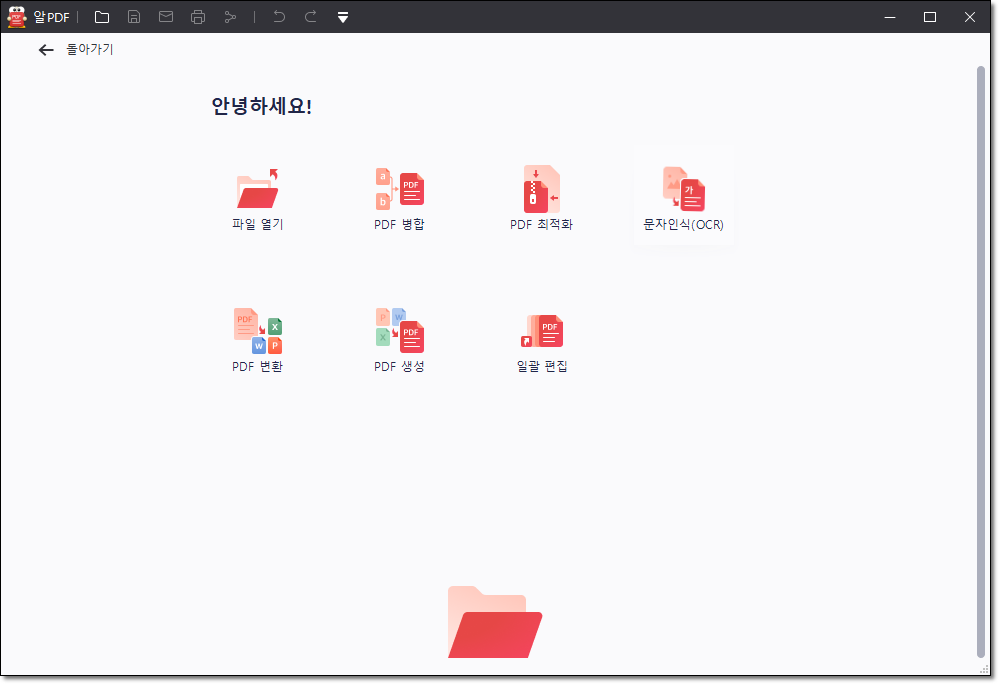The image size is (999, 684).
Task: Undo with the left curved arrow
Action: click(x=279, y=17)
